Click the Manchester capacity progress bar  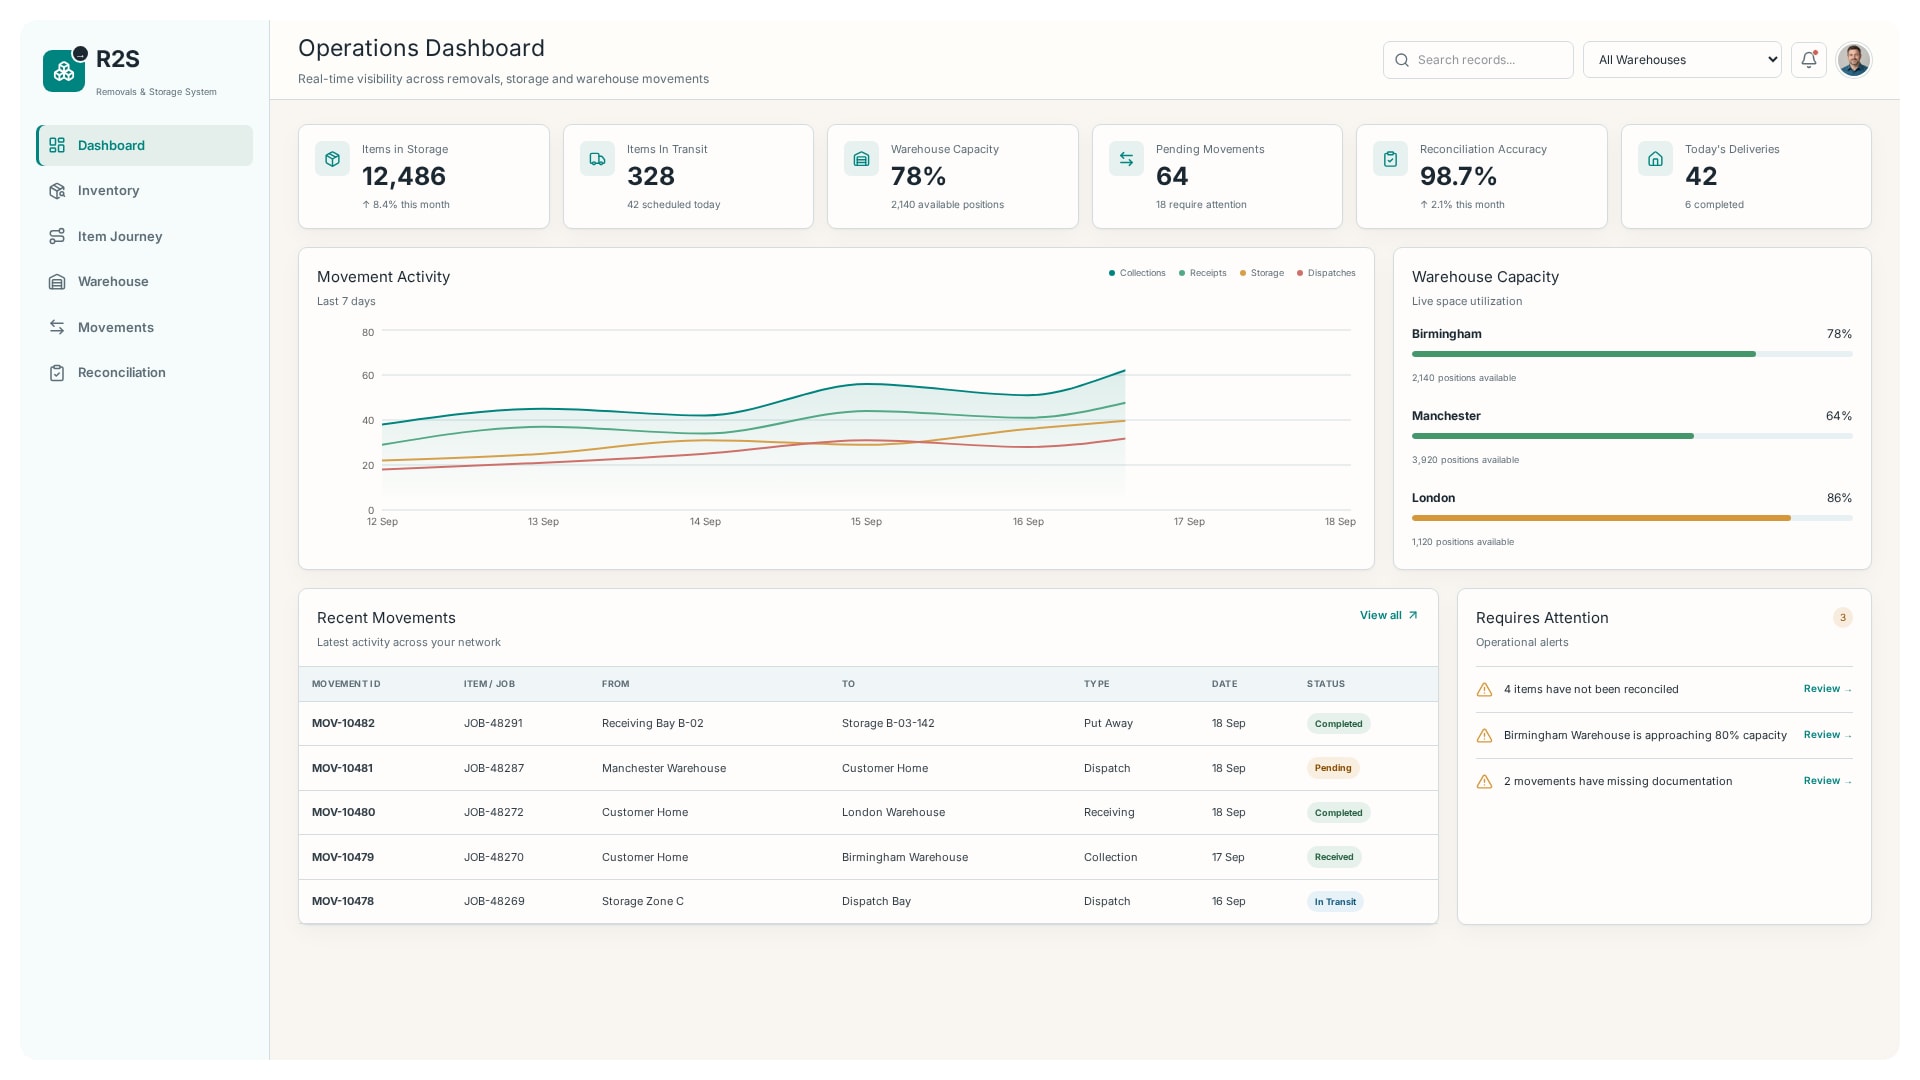tap(1632, 436)
